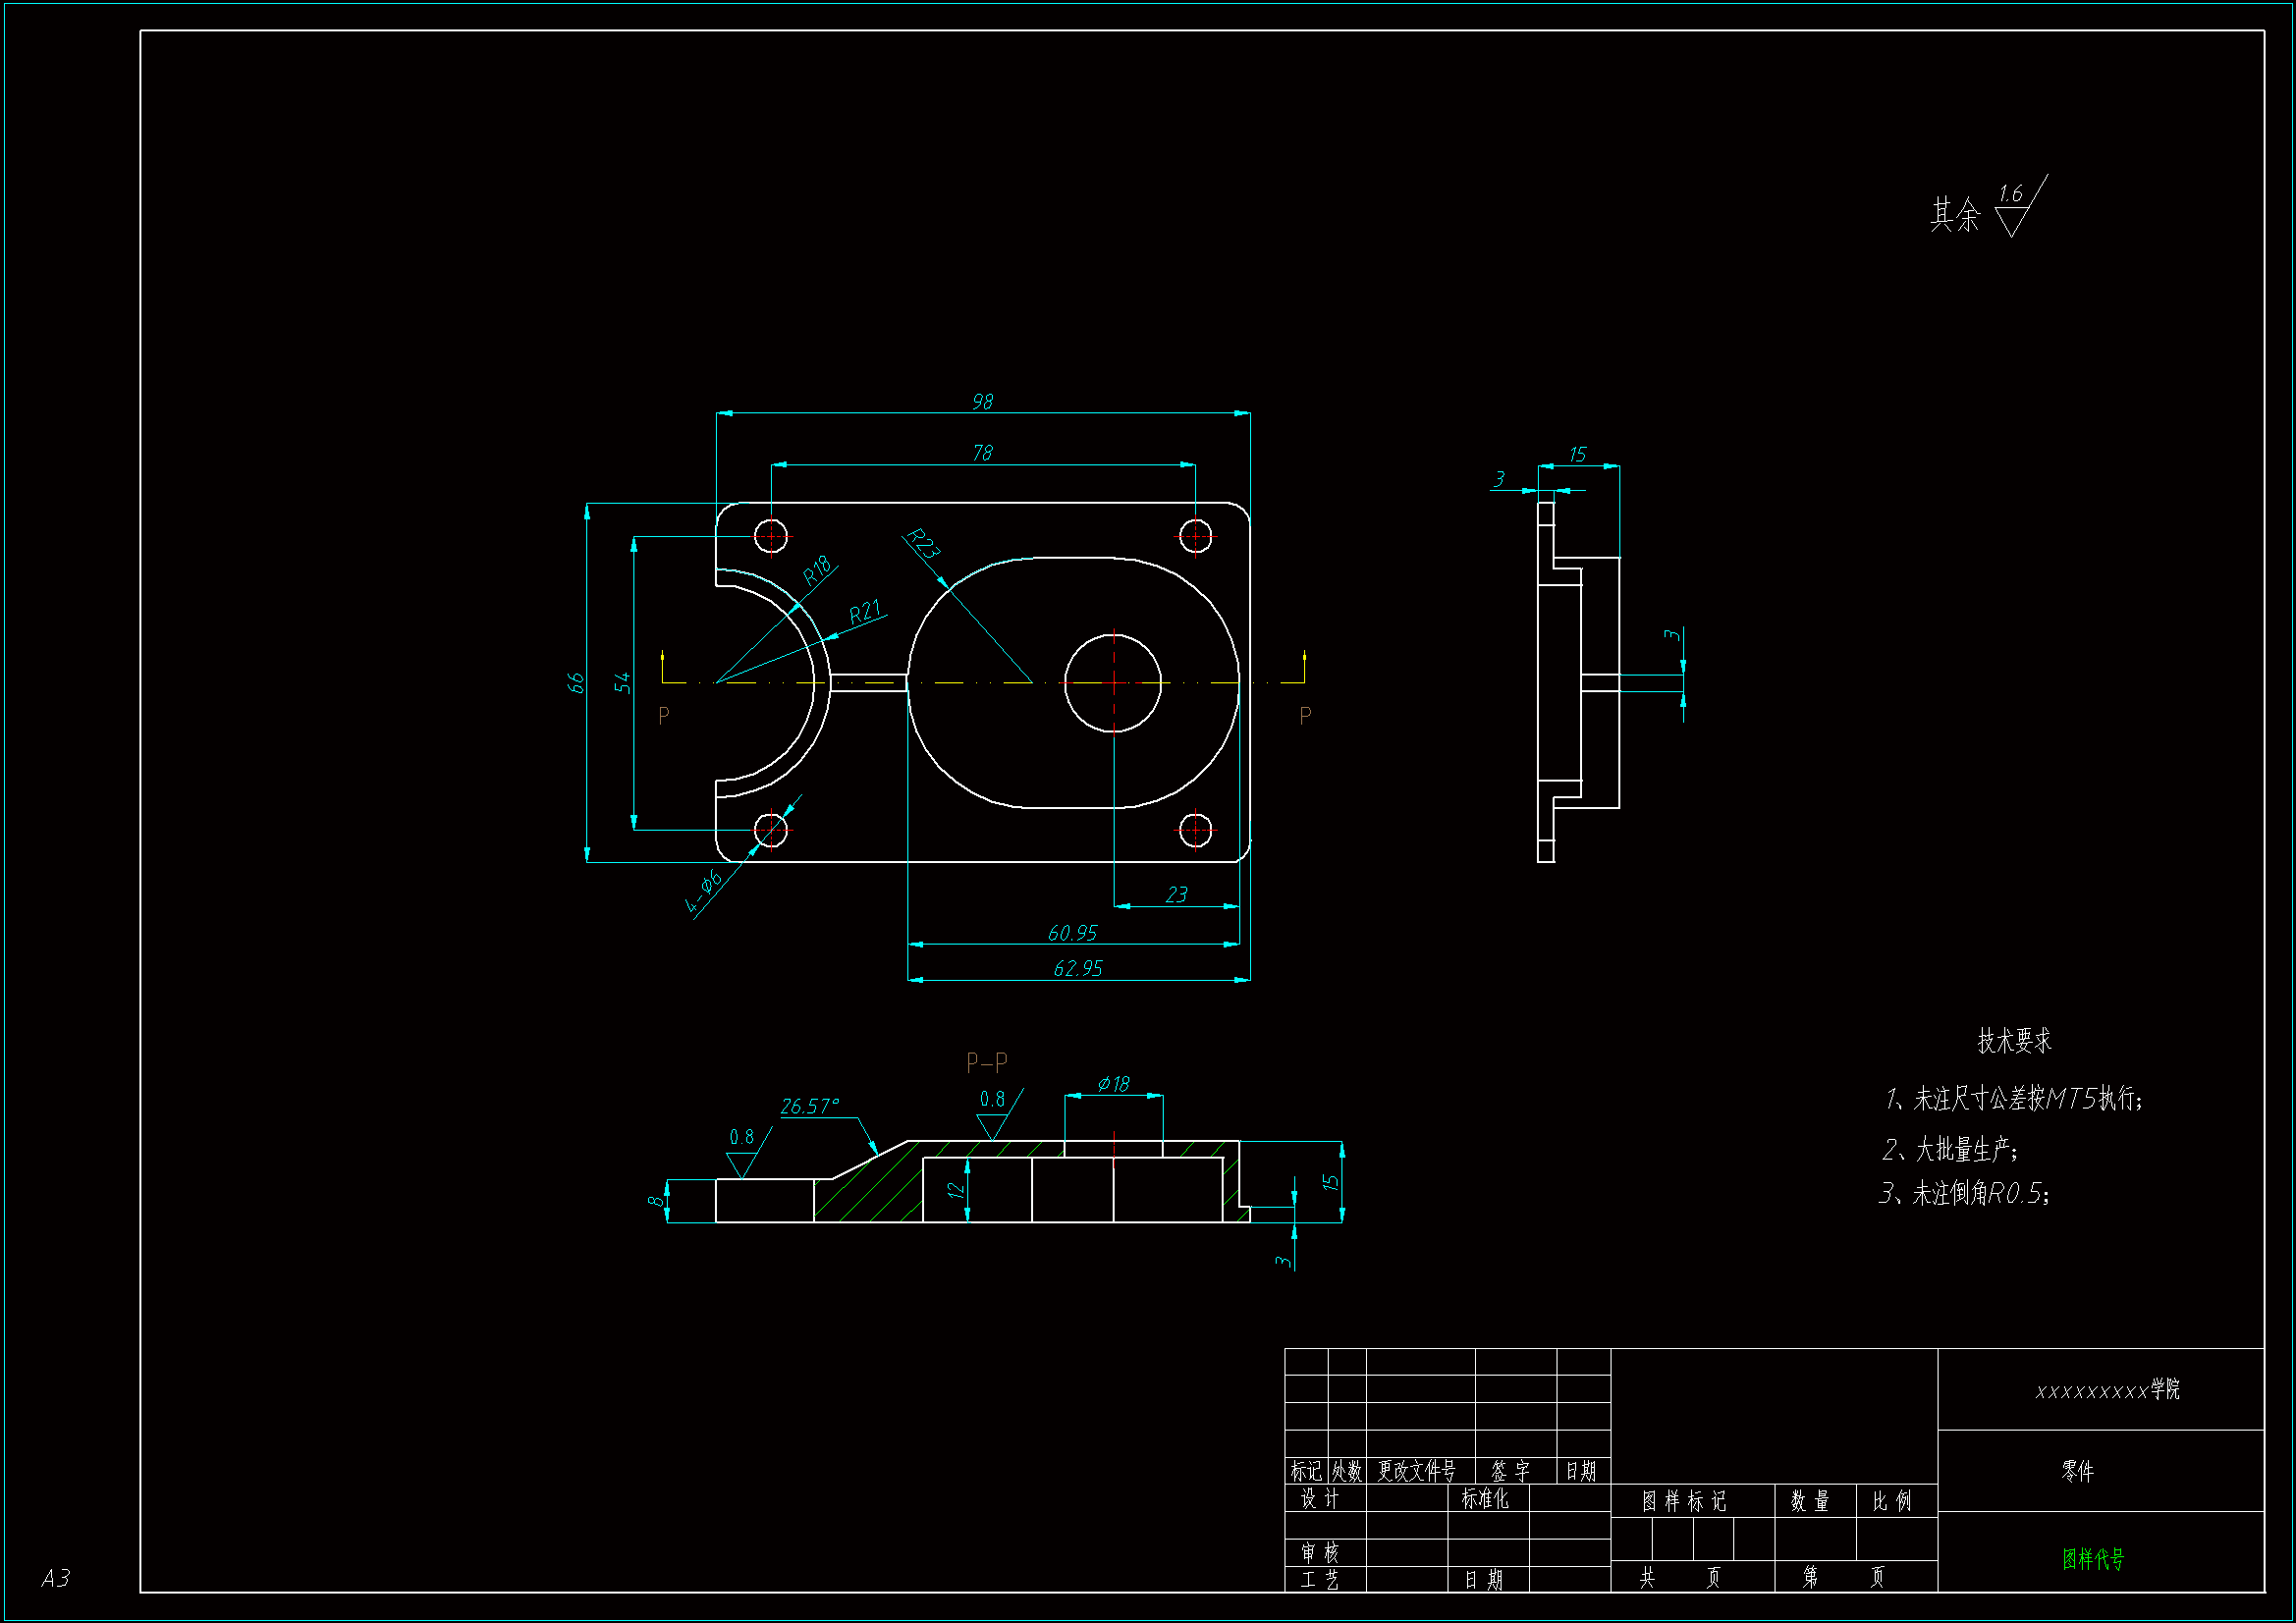
Task: Click the green 图样代号 title block text
Action: point(2093,1558)
